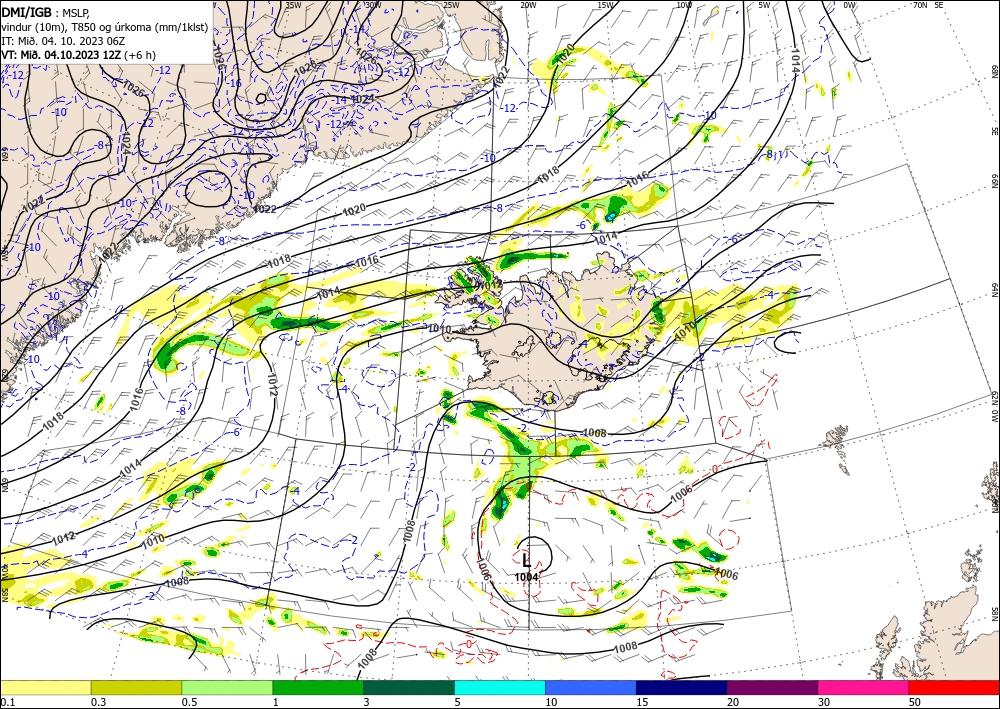Click the 'L' low-pressure centre marker
The image size is (1000, 709).
(526, 560)
